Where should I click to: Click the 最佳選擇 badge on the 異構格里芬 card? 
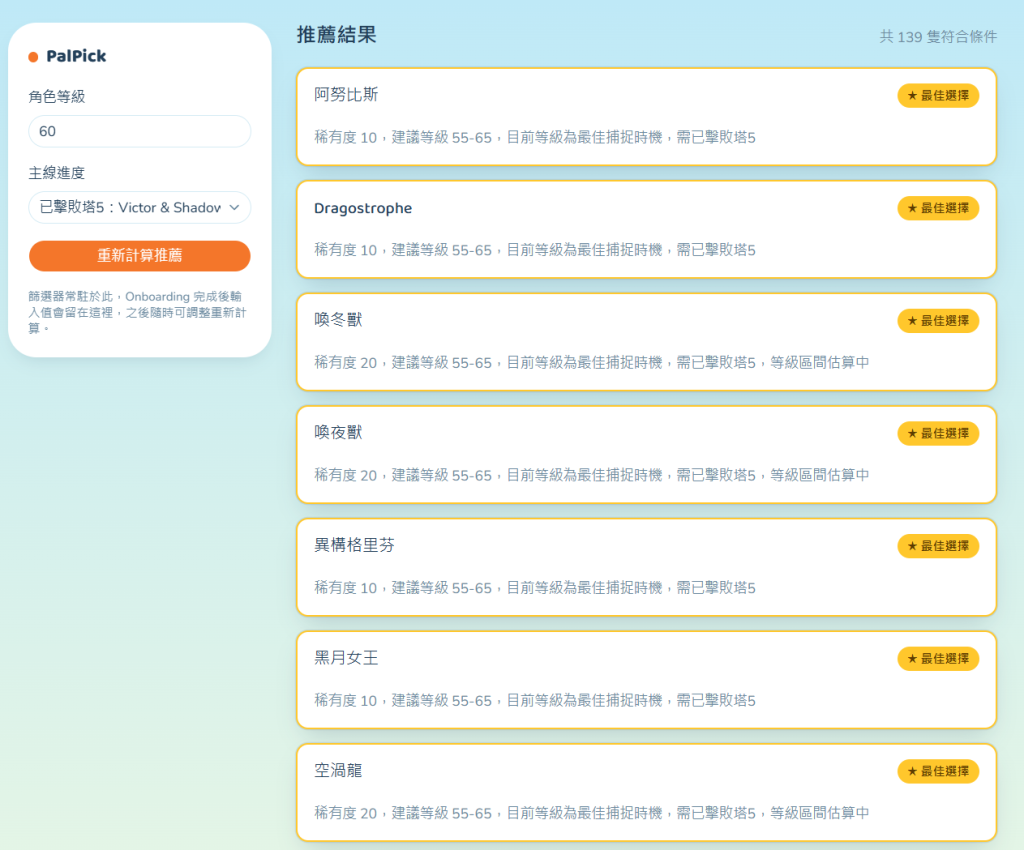(938, 546)
